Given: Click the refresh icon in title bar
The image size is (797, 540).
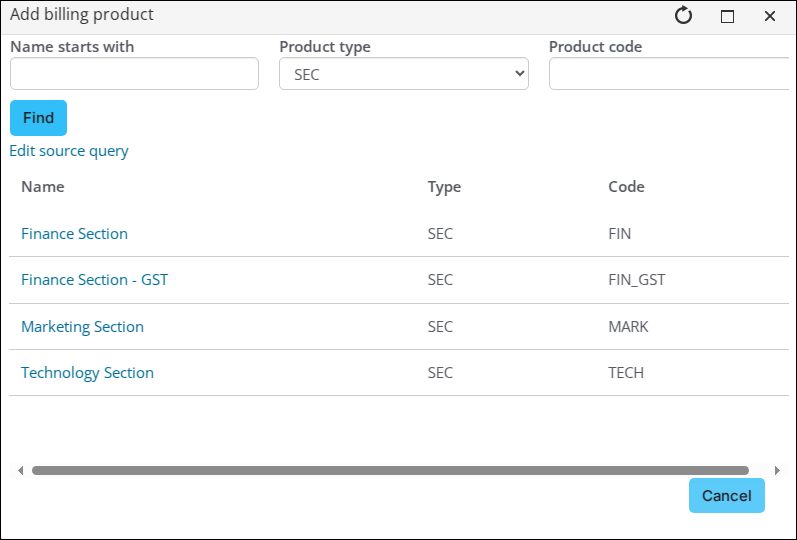Looking at the screenshot, I should pyautogui.click(x=684, y=16).
